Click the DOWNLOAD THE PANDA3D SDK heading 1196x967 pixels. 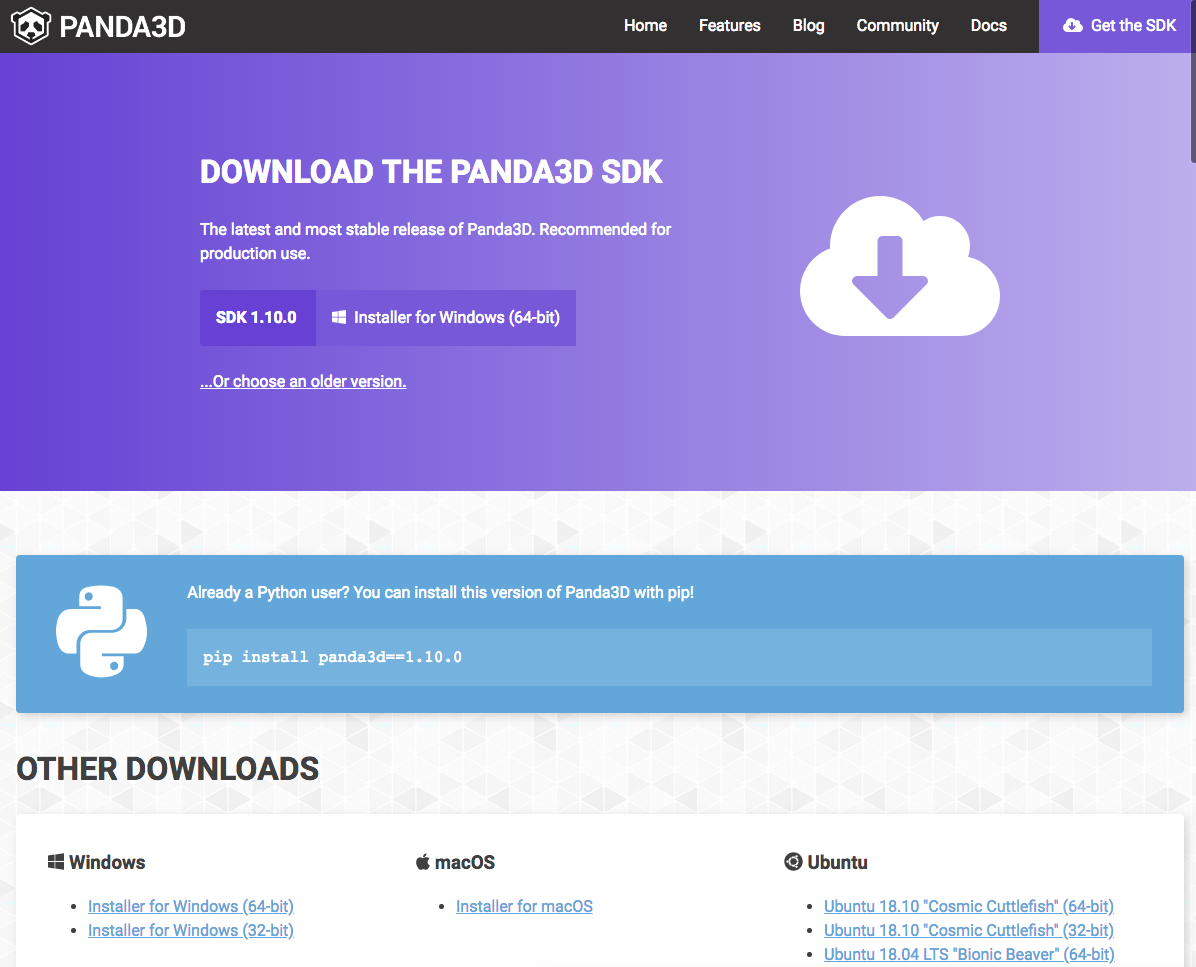(x=431, y=172)
